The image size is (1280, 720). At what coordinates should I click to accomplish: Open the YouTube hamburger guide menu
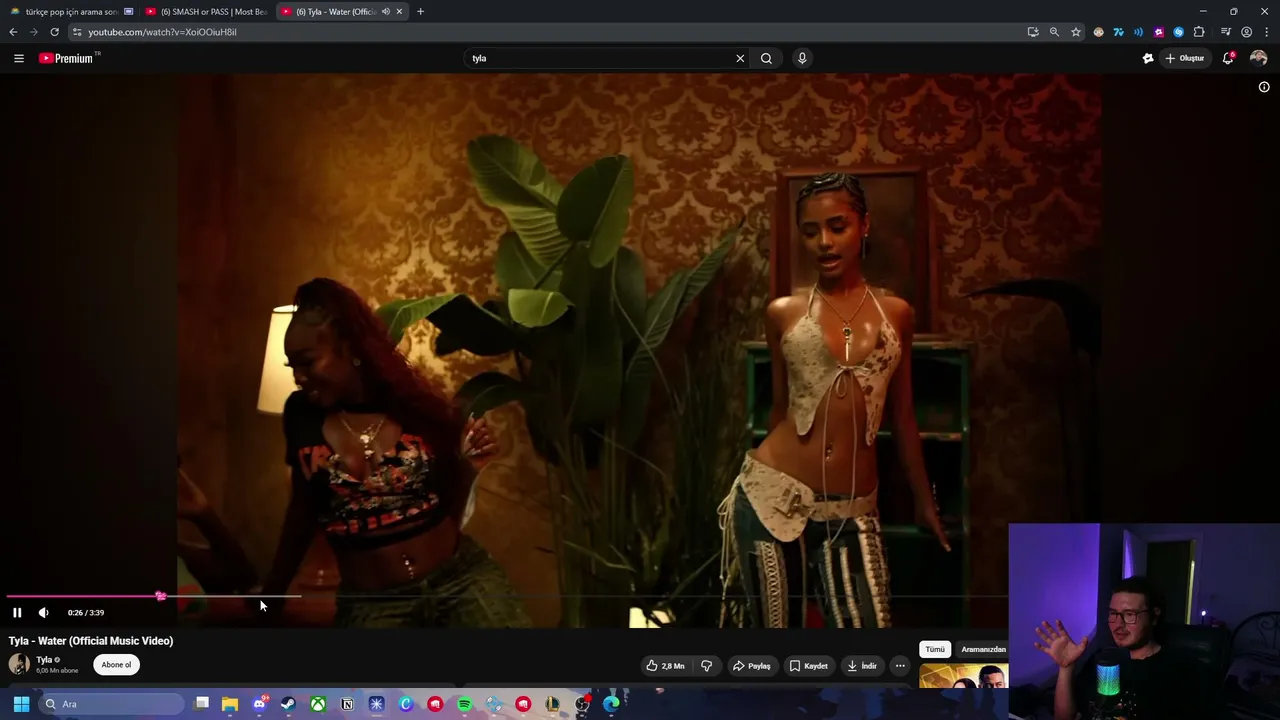click(18, 58)
